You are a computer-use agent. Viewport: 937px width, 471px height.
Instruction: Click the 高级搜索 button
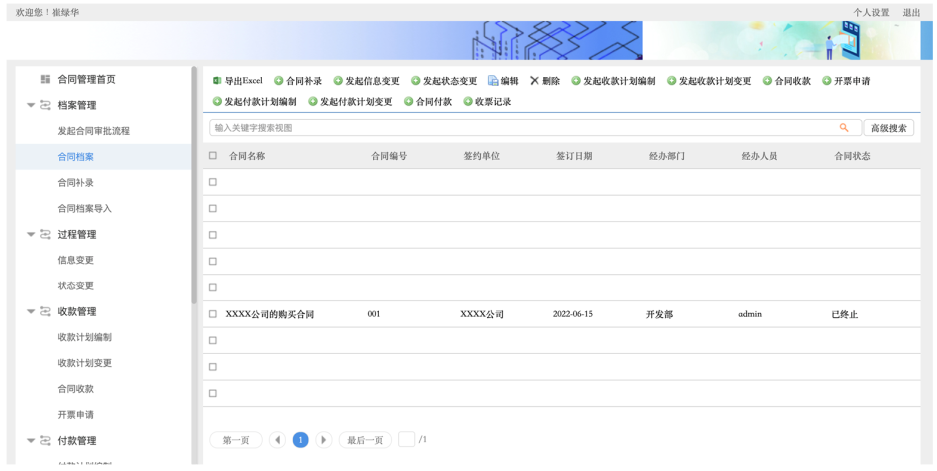tap(888, 128)
